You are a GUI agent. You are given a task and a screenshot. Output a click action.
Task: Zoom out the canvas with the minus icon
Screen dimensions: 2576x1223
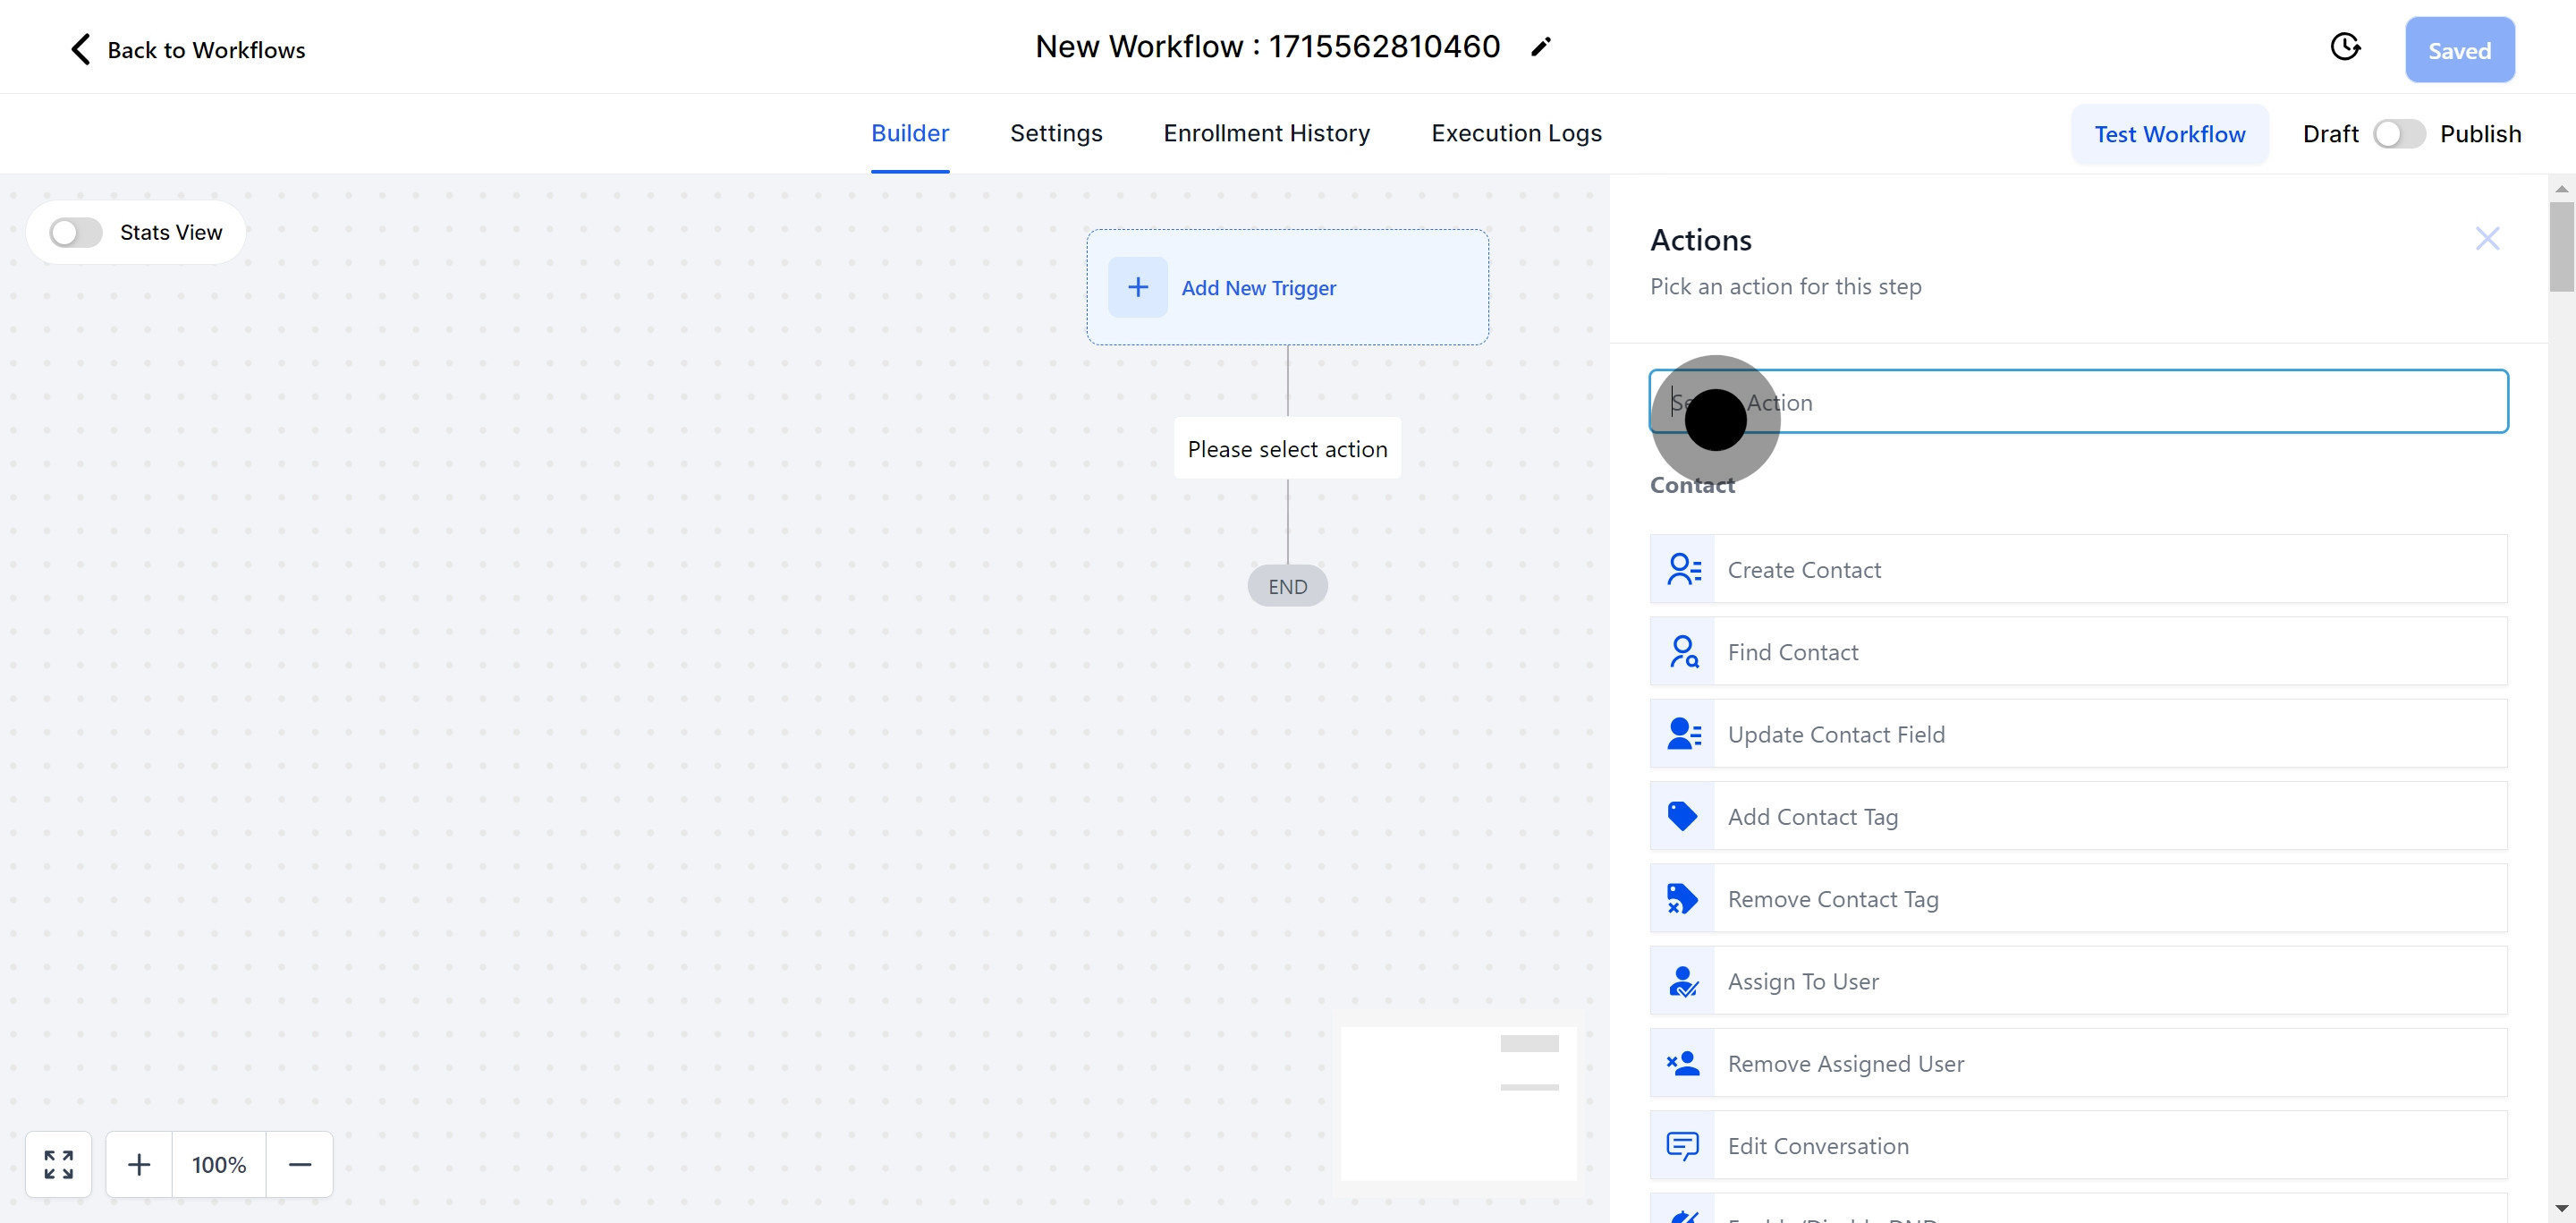[x=300, y=1164]
